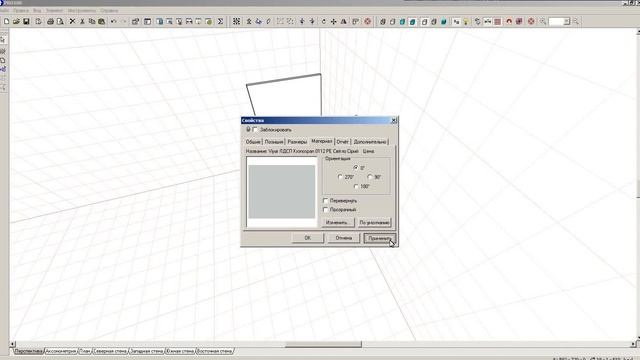Image resolution: width=640 pixels, height=360 pixels.
Task: Select the 180° orientation radio
Action: [x=356, y=186]
